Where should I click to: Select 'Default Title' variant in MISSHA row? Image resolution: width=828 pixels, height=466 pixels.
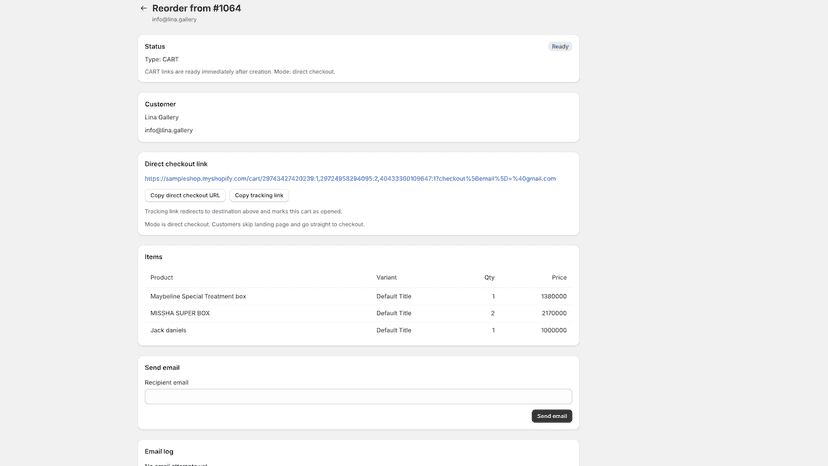394,313
